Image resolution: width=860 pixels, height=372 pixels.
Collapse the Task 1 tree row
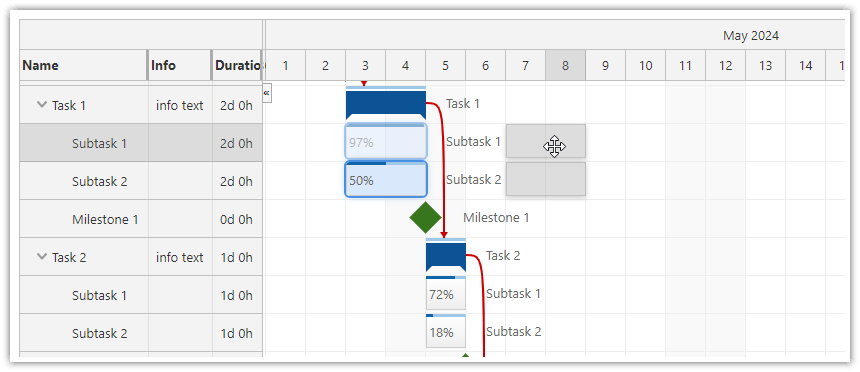coord(42,105)
